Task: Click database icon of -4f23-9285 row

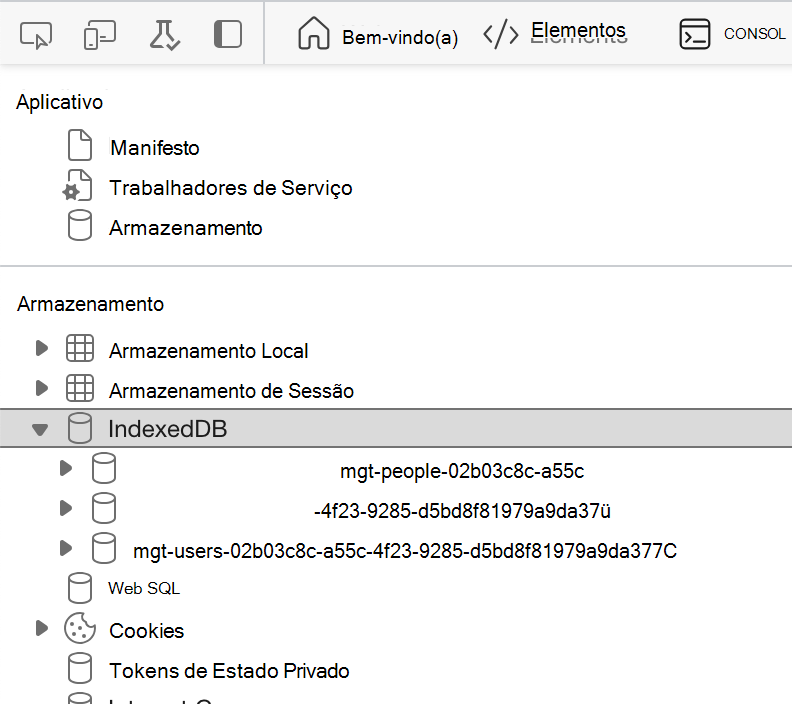Action: tap(104, 508)
